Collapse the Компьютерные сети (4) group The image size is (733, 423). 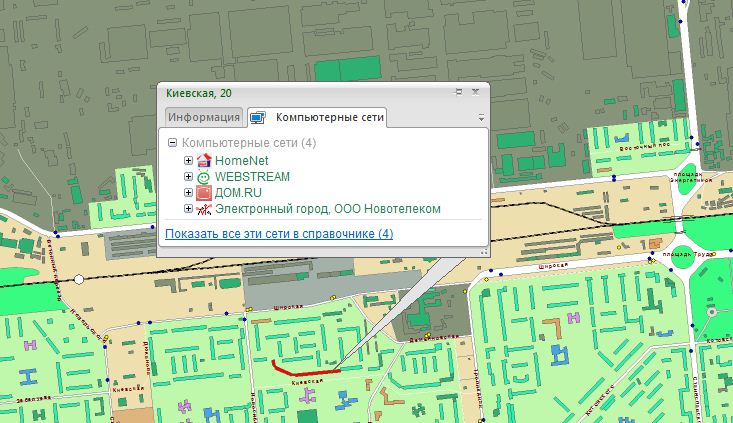click(x=173, y=143)
